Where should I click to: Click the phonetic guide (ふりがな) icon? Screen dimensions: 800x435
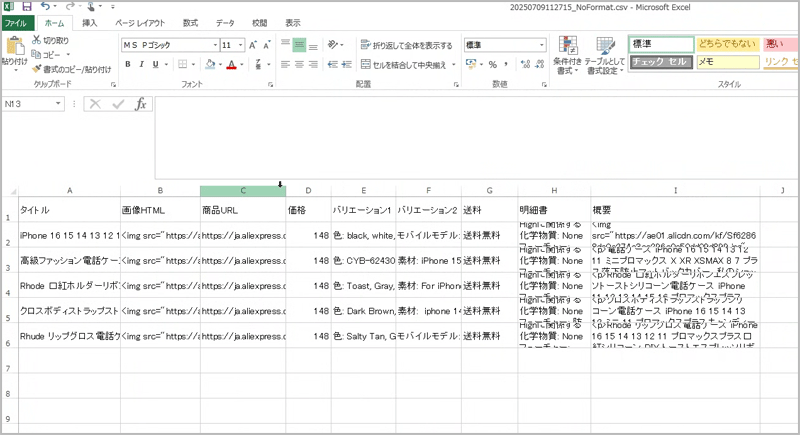pos(258,64)
